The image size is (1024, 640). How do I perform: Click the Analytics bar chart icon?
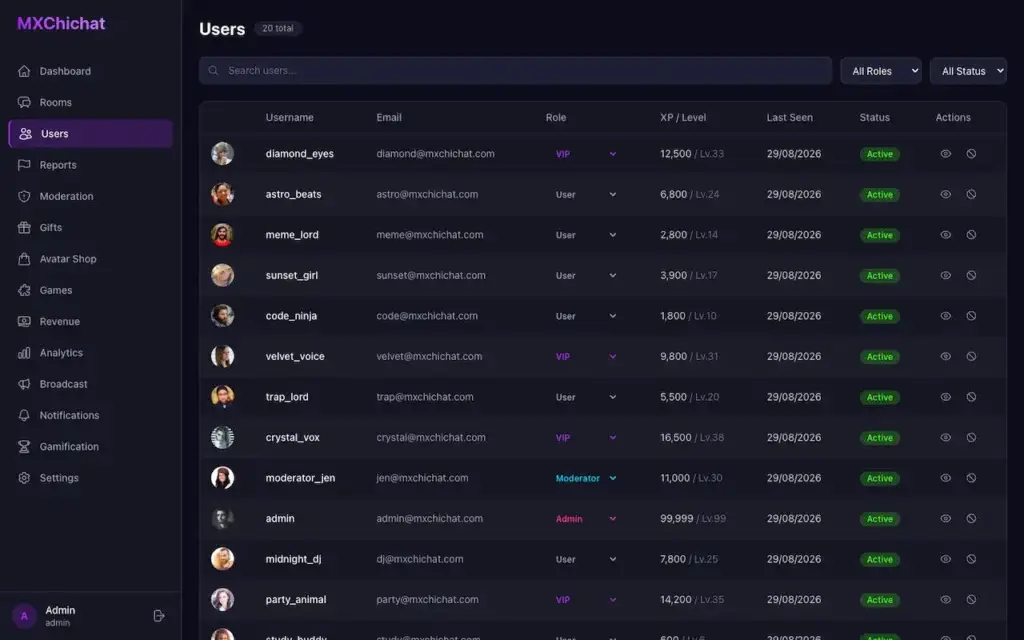24,353
